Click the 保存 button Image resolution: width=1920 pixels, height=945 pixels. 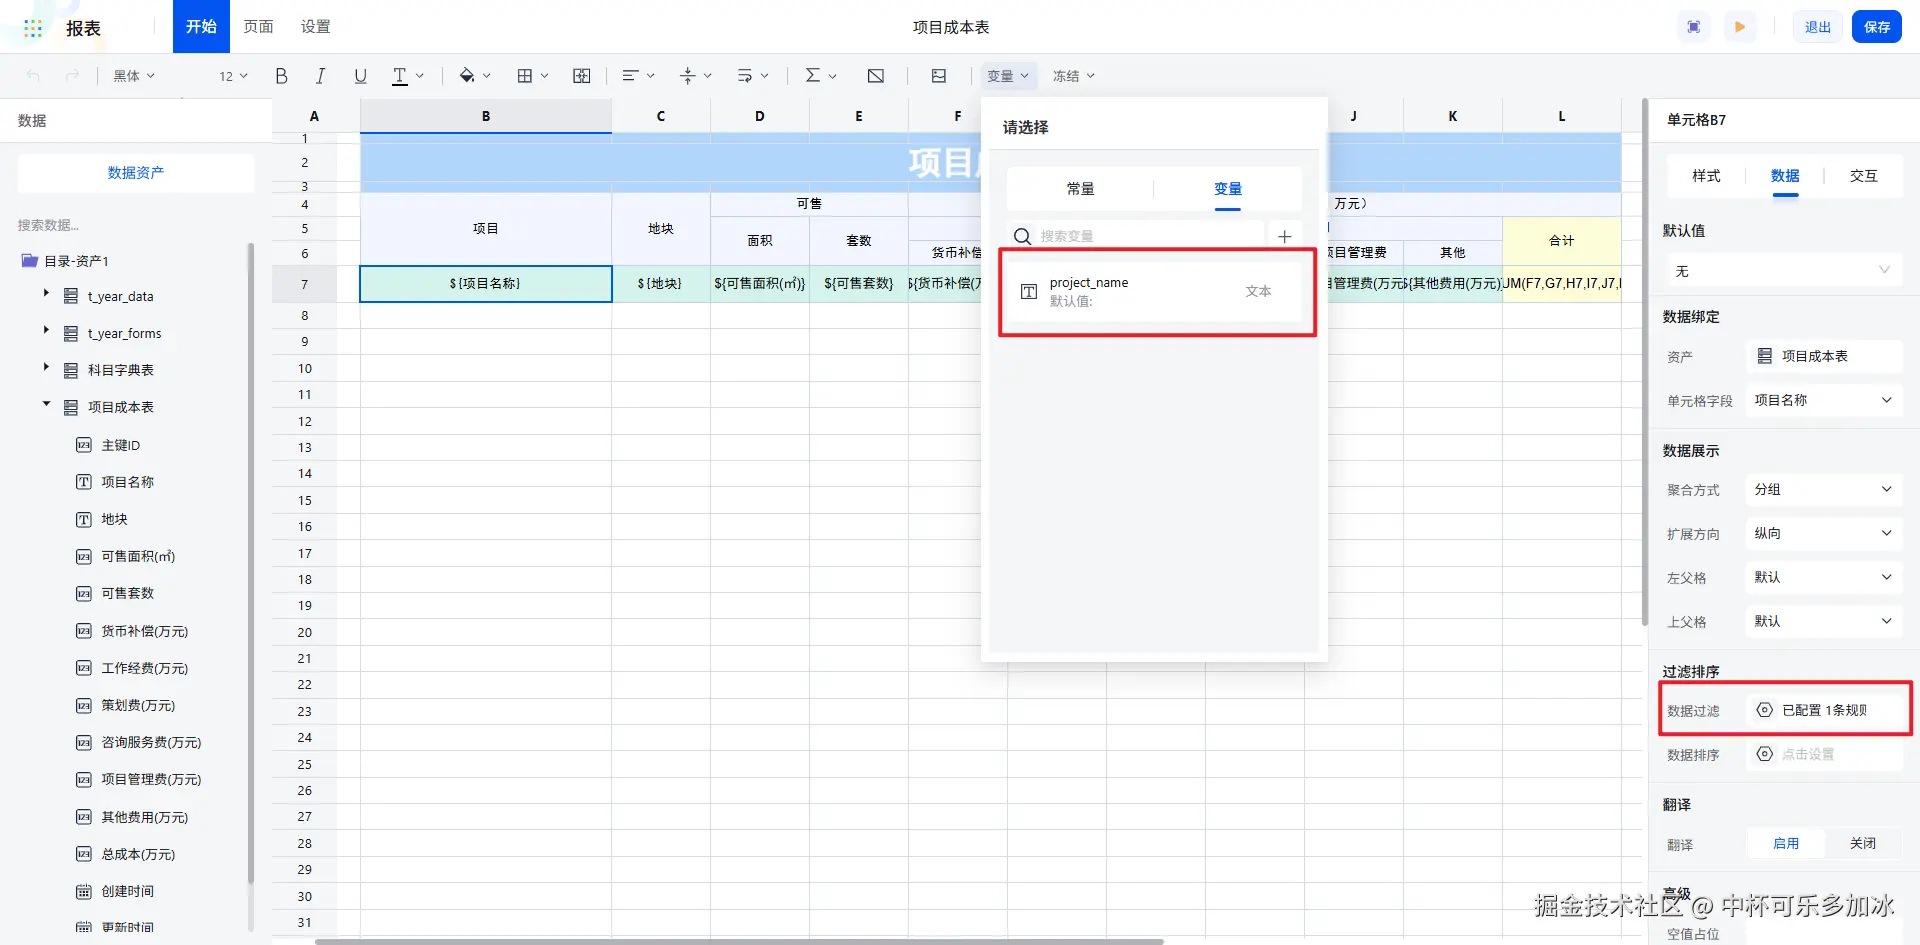tap(1877, 27)
